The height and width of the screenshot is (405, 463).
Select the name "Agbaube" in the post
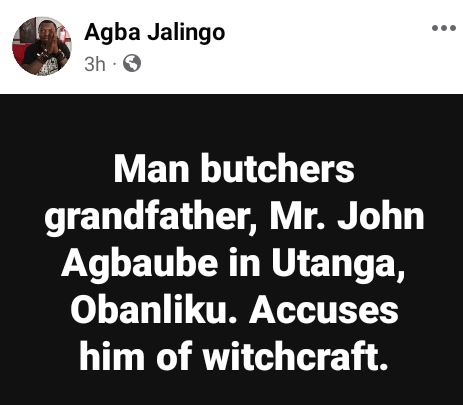[x=140, y=263]
